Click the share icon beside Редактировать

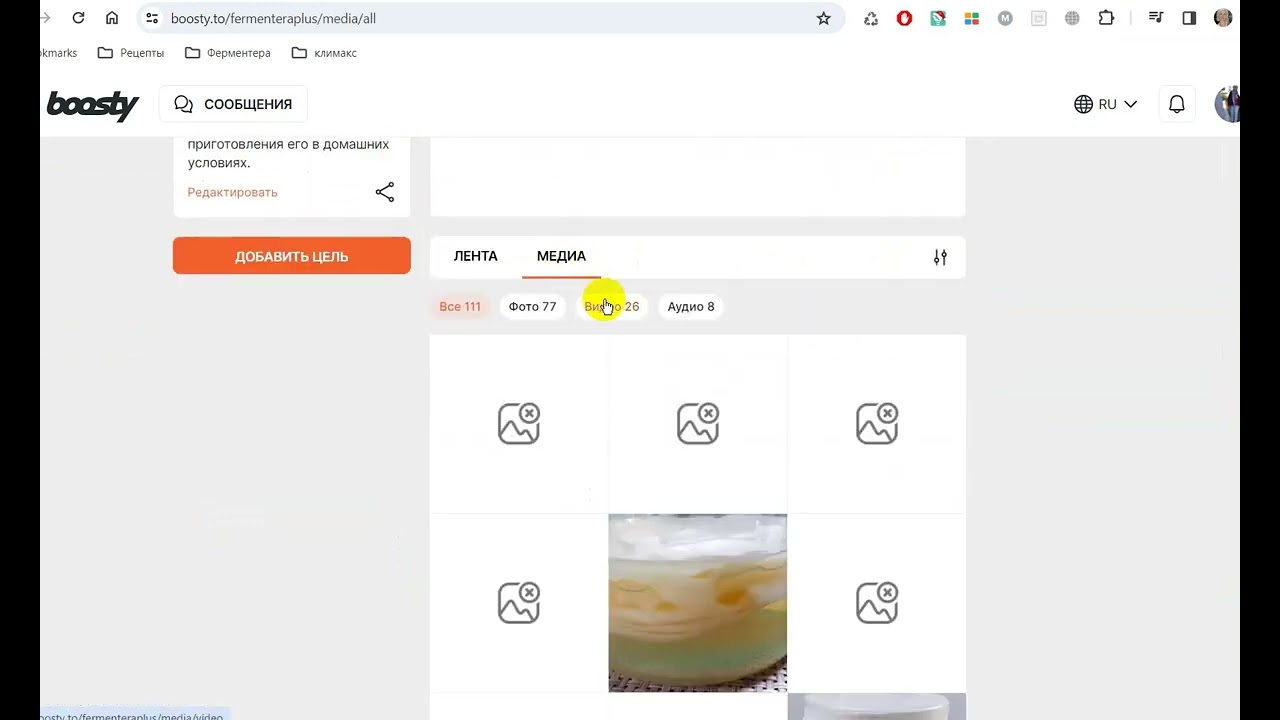tap(385, 192)
